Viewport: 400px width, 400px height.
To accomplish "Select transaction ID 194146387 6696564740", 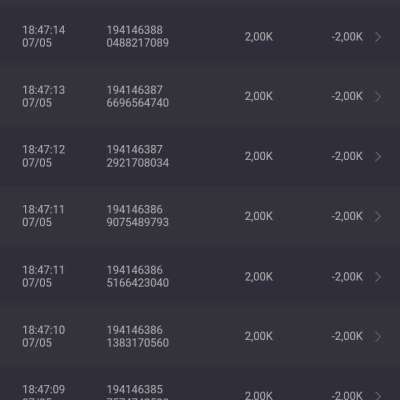I will click(x=138, y=96).
